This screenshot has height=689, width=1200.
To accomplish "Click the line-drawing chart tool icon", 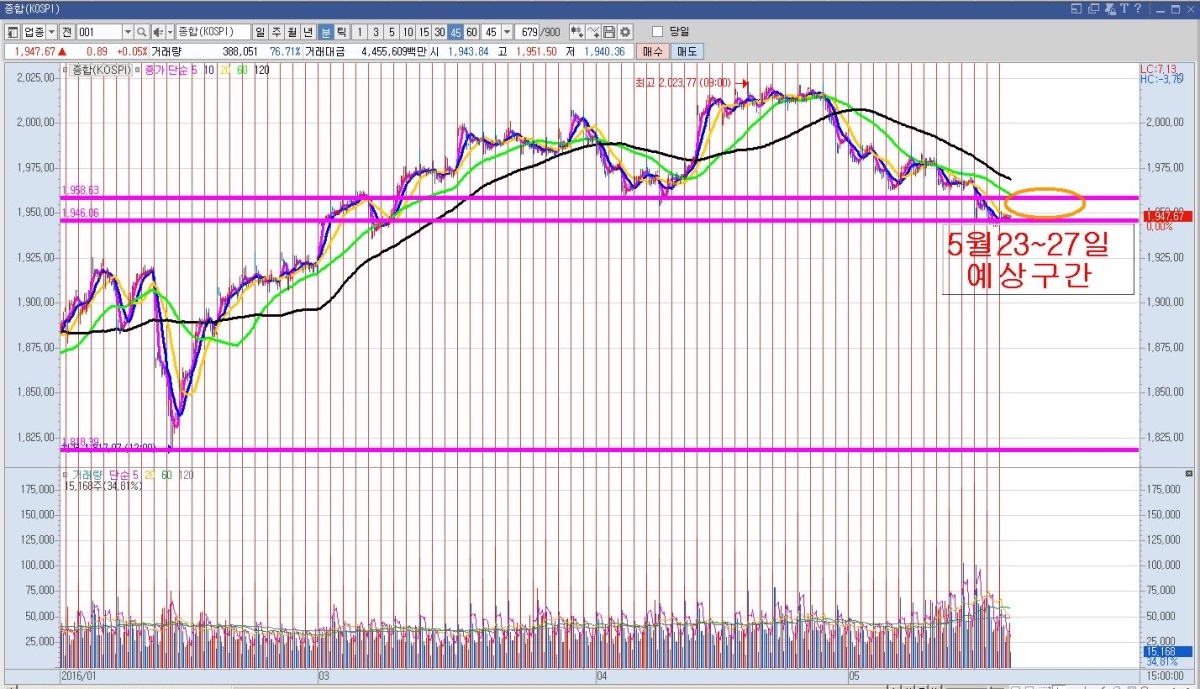I will pos(593,32).
